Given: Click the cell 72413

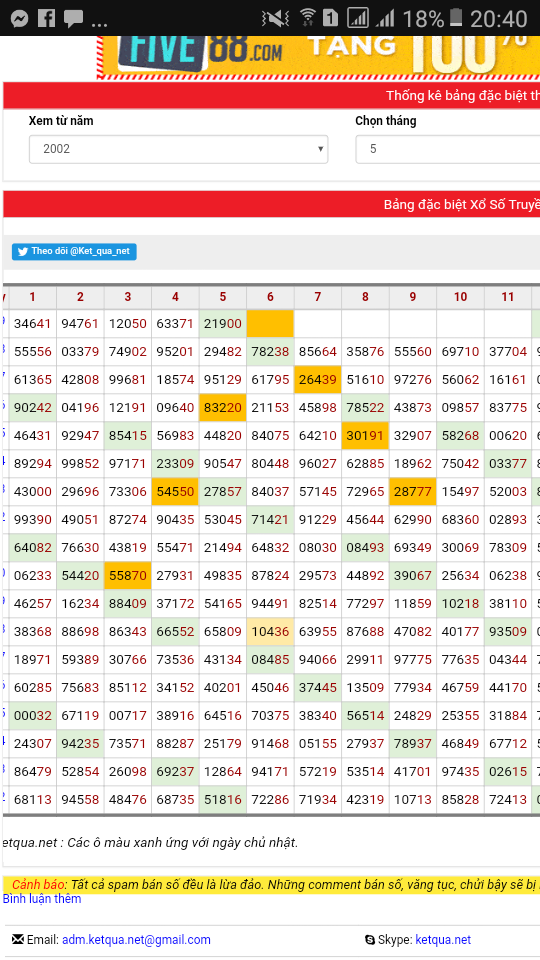Looking at the screenshot, I should [x=508, y=800].
